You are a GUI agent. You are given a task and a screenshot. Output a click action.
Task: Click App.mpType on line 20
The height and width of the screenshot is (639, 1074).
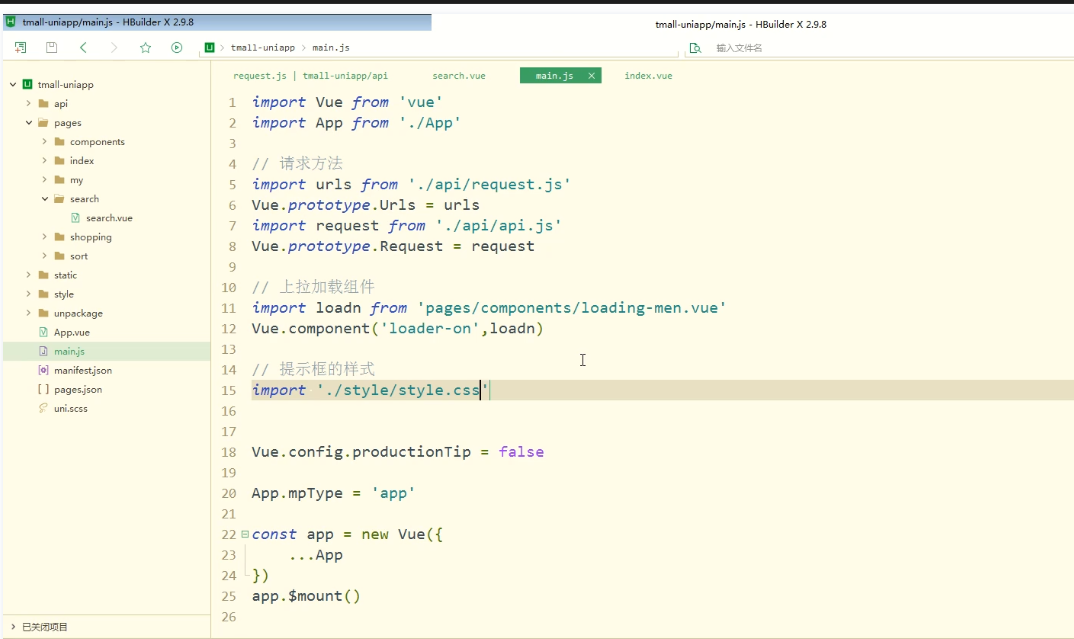pos(297,493)
